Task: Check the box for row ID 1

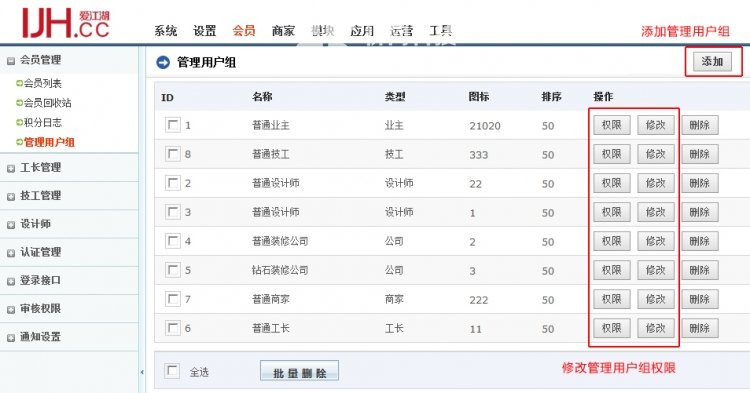Action: [x=172, y=125]
